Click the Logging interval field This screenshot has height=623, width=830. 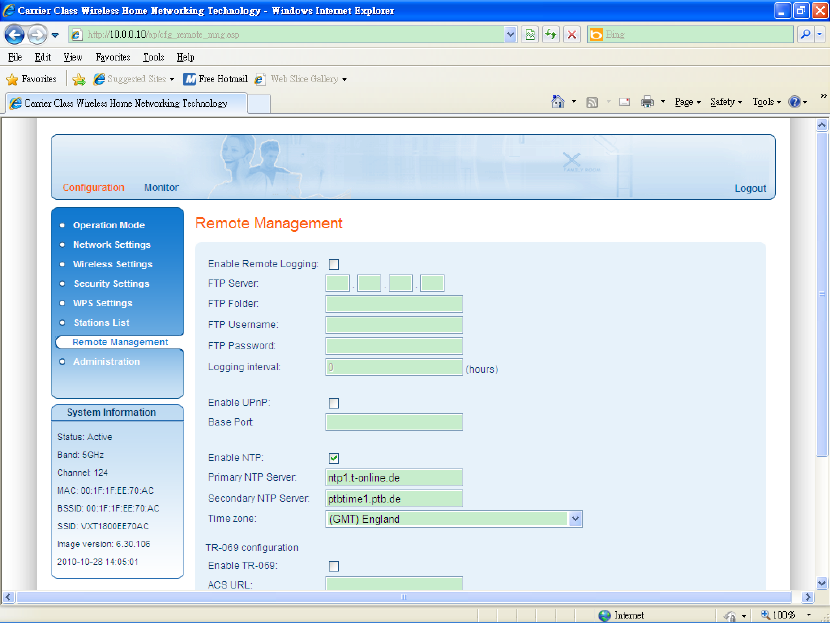pos(394,367)
